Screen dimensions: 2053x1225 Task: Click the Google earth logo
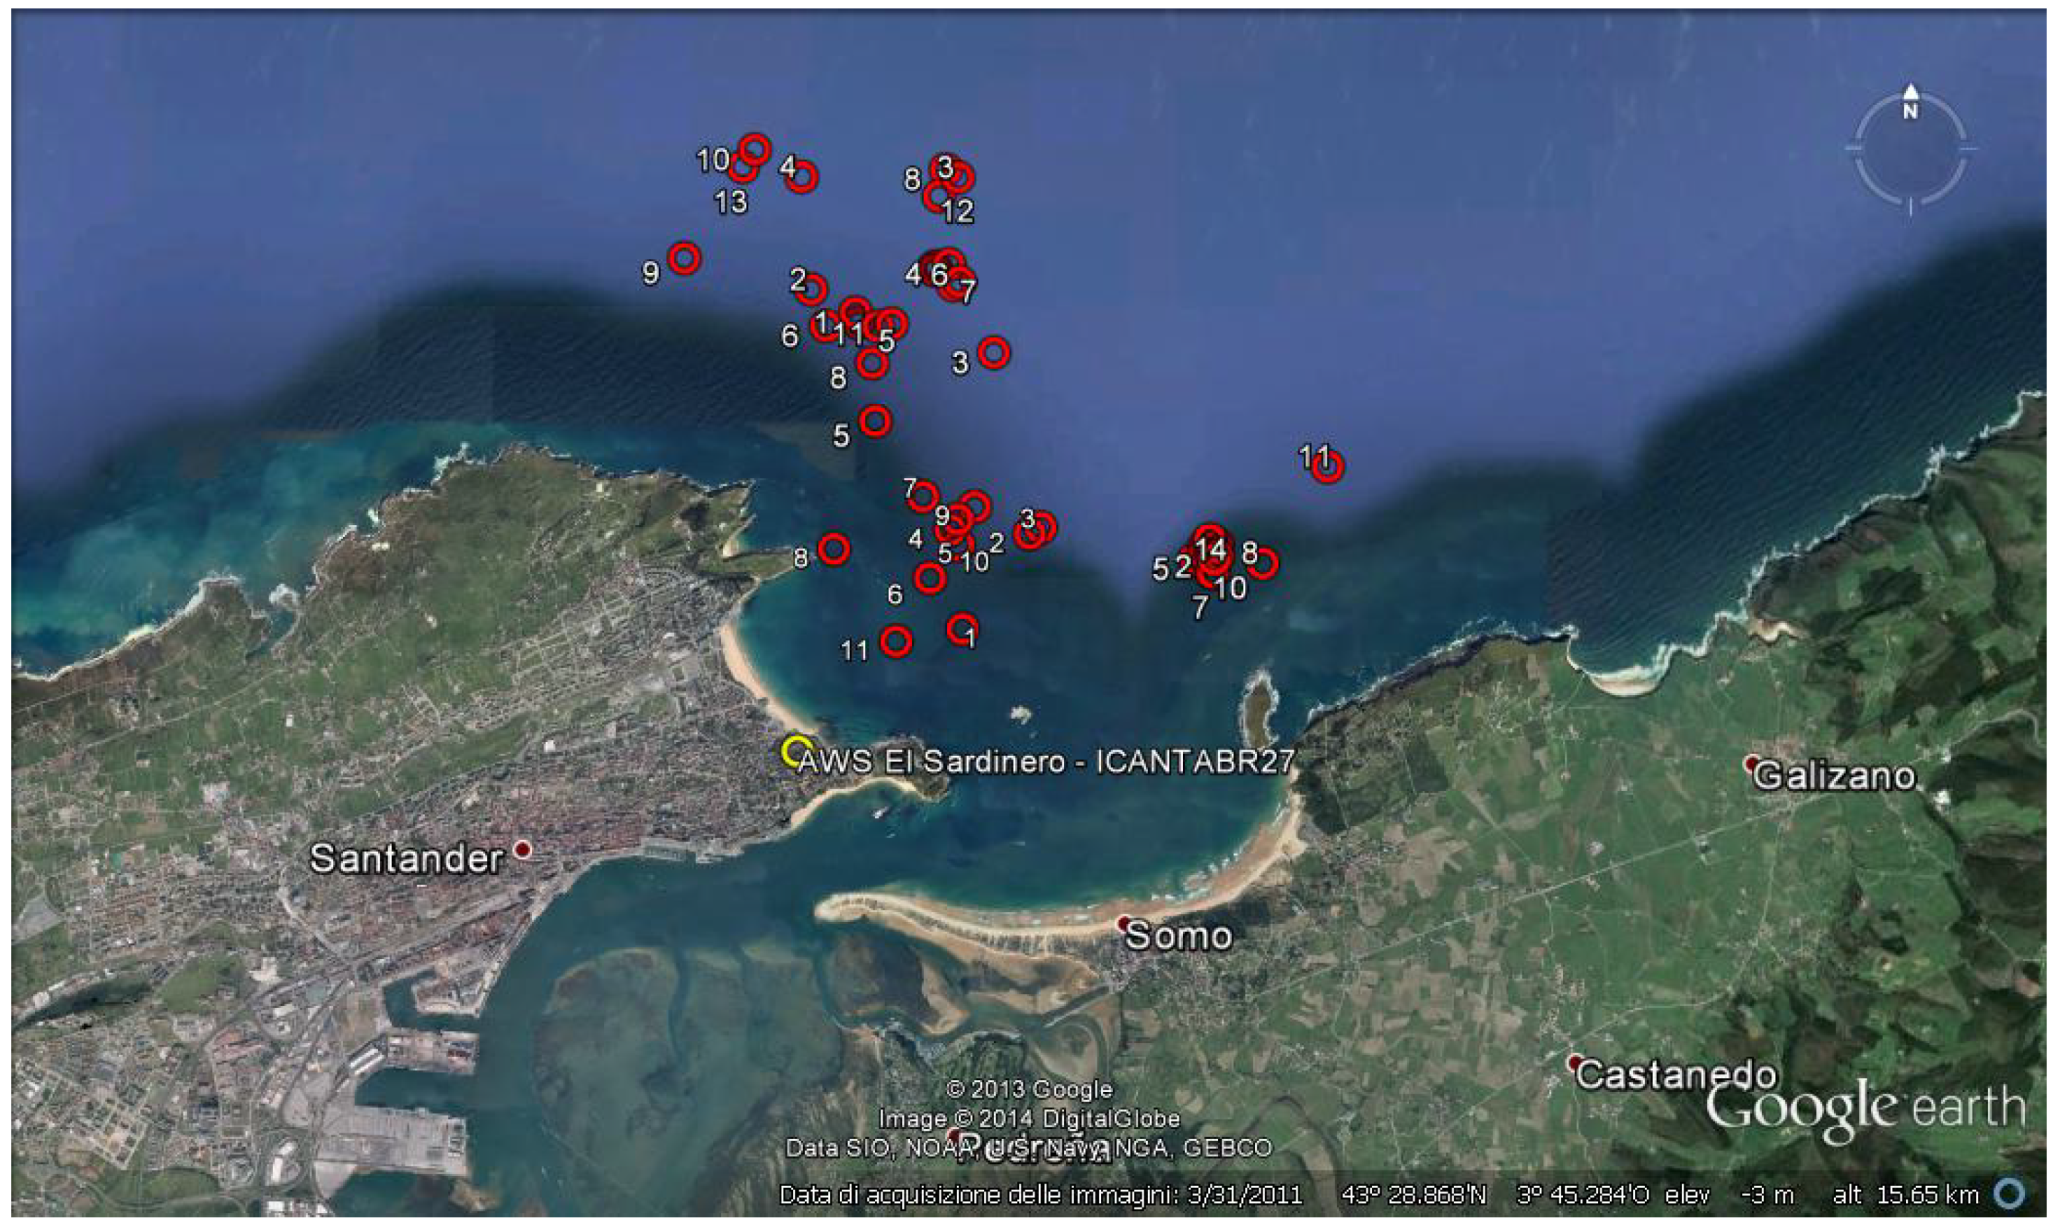coord(1864,1108)
